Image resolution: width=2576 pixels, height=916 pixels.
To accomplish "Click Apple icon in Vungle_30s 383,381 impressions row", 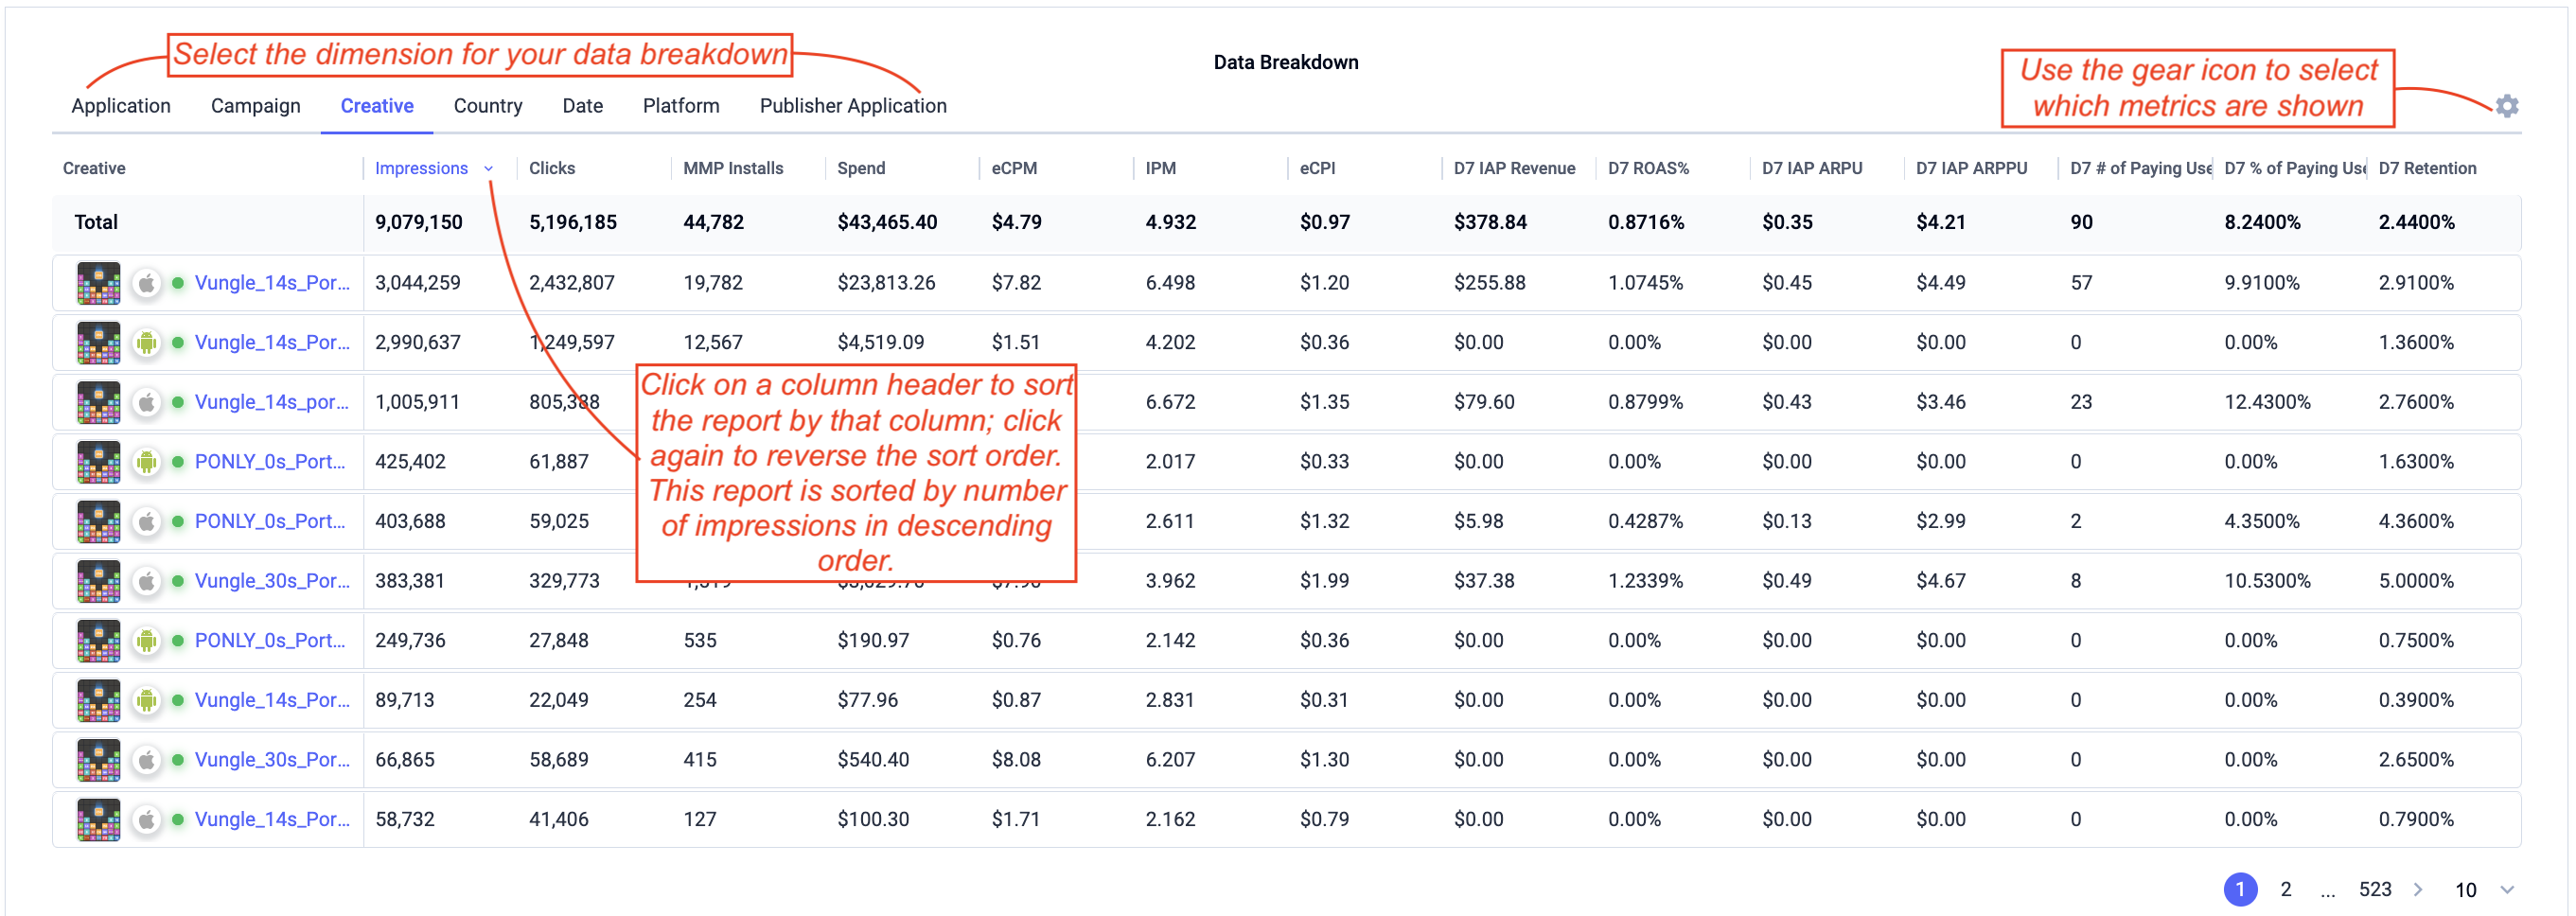I will 147,581.
